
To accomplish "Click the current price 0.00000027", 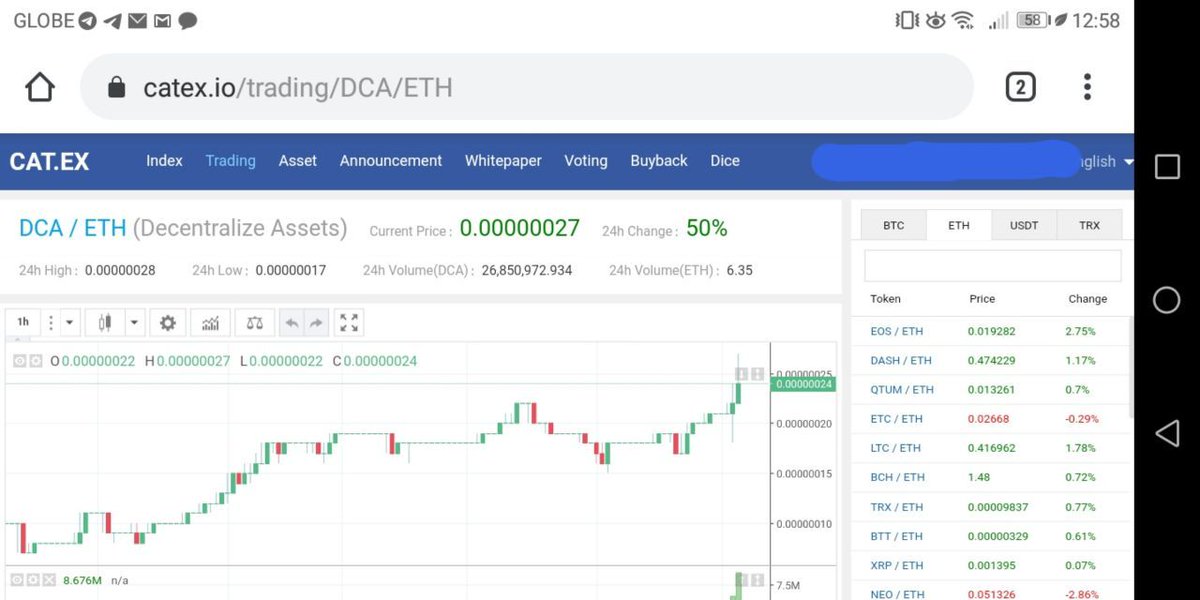I will click(520, 228).
